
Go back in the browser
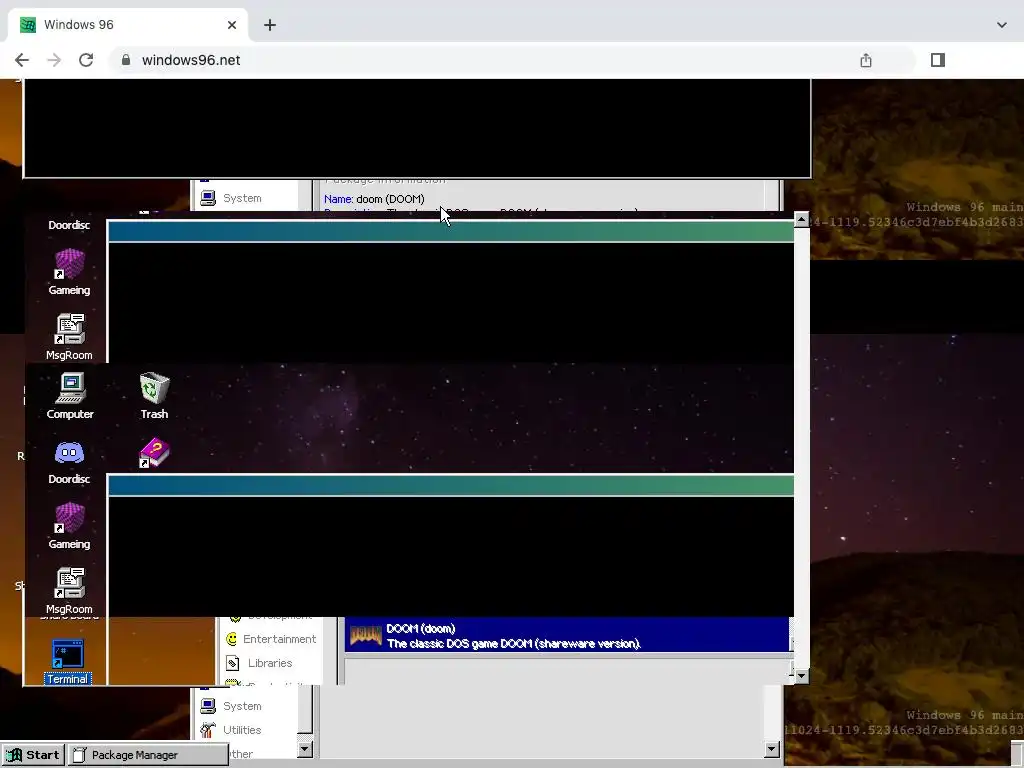pyautogui.click(x=22, y=60)
